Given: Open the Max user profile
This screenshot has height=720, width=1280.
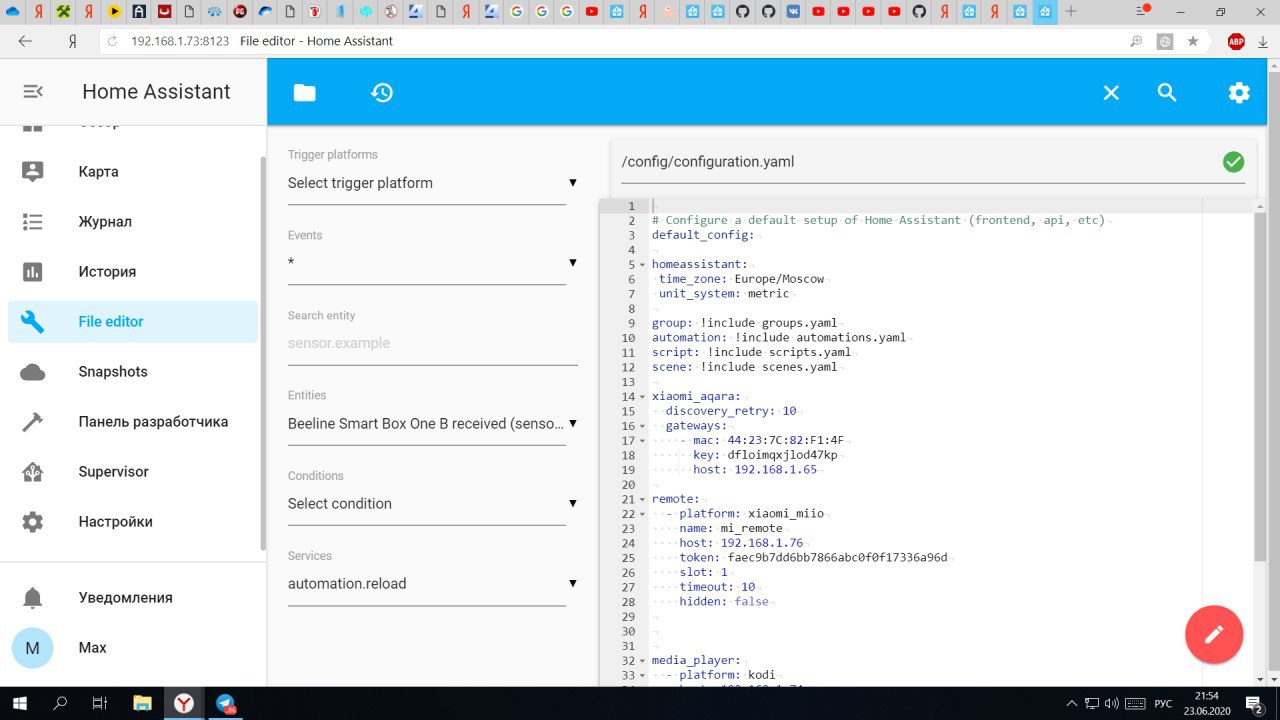Looking at the screenshot, I should click(133, 647).
